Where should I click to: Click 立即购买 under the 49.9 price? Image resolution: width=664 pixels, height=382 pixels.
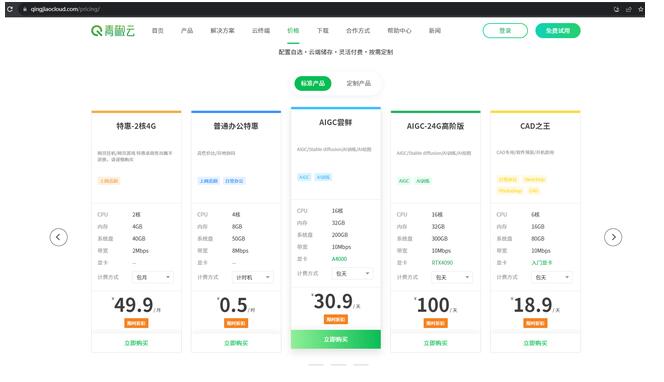(136, 343)
